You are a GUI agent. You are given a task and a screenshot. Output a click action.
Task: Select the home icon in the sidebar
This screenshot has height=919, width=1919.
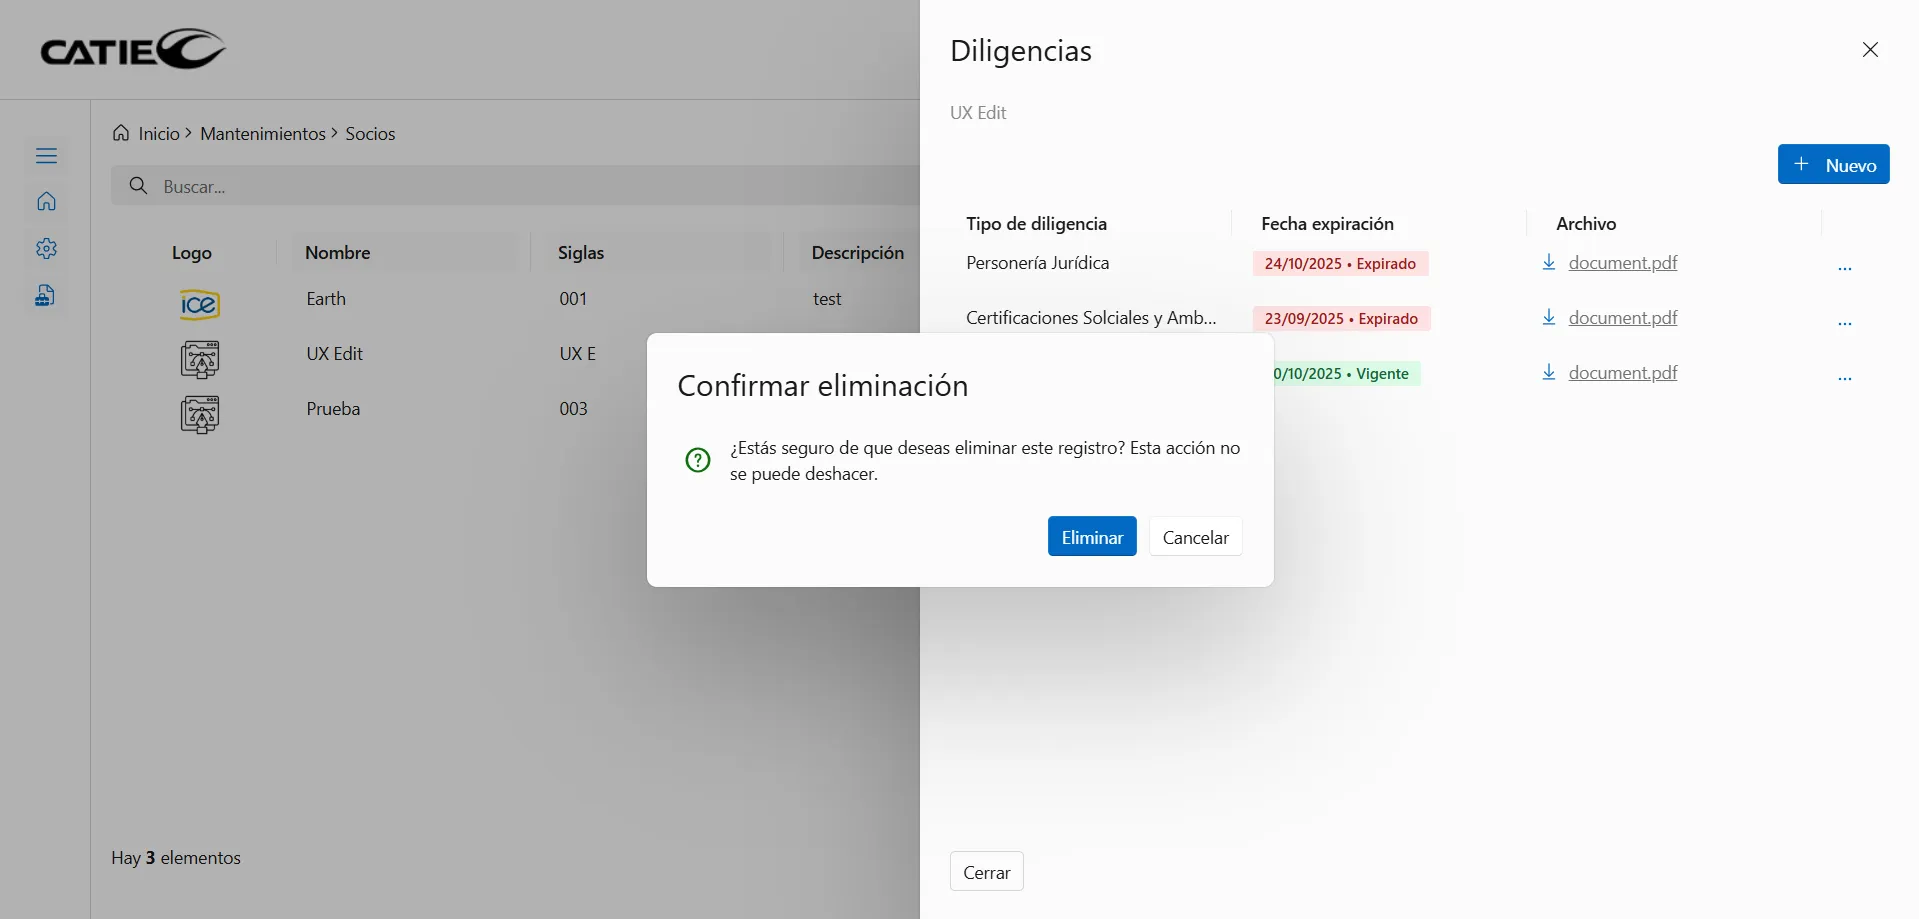point(46,201)
